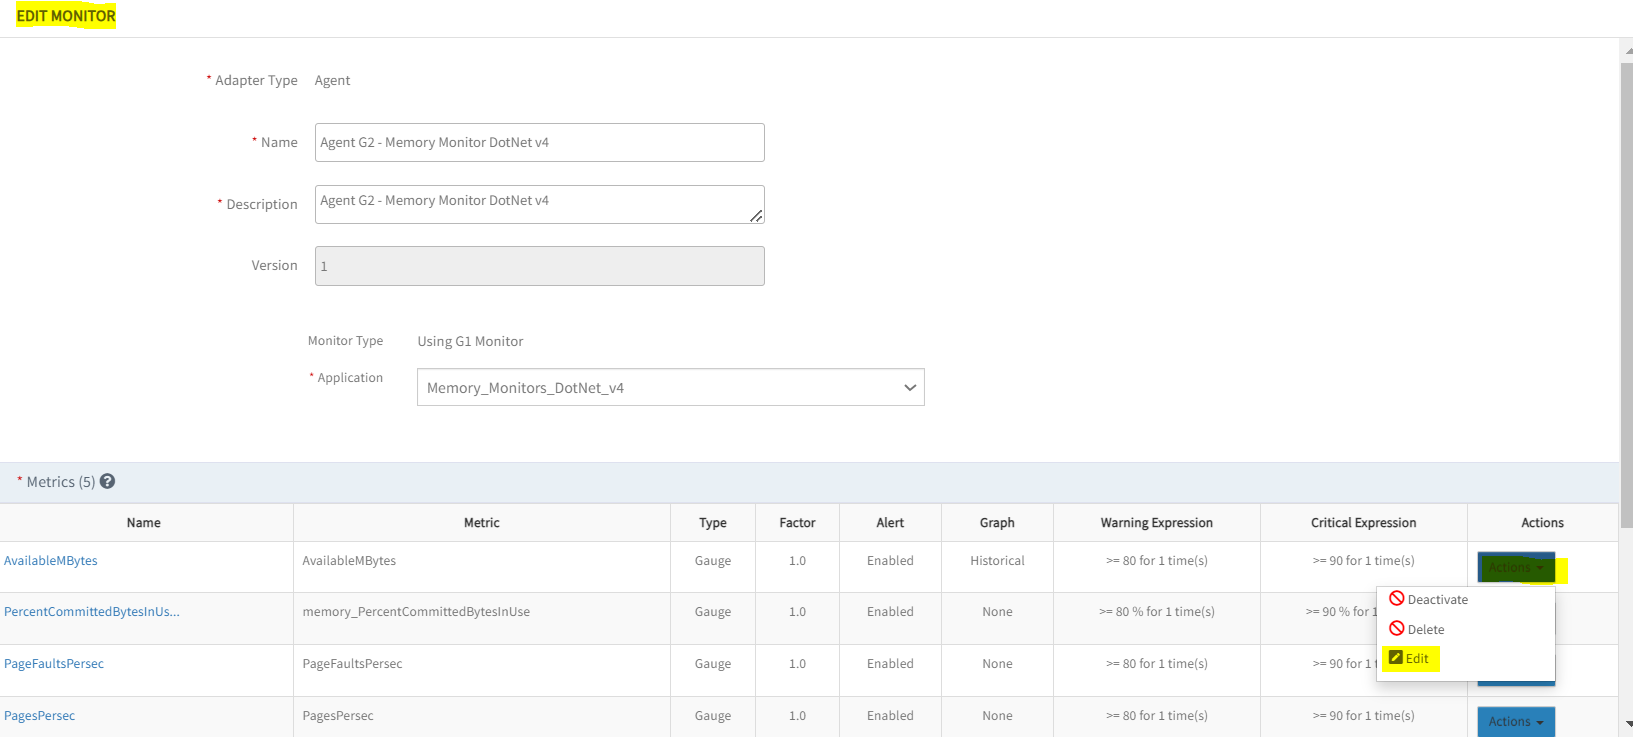This screenshot has width=1633, height=737.
Task: Click the Metrics (5) section heading
Action: click(60, 482)
